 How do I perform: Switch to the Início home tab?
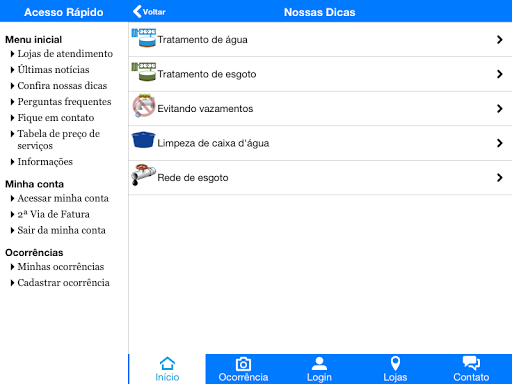(x=167, y=369)
